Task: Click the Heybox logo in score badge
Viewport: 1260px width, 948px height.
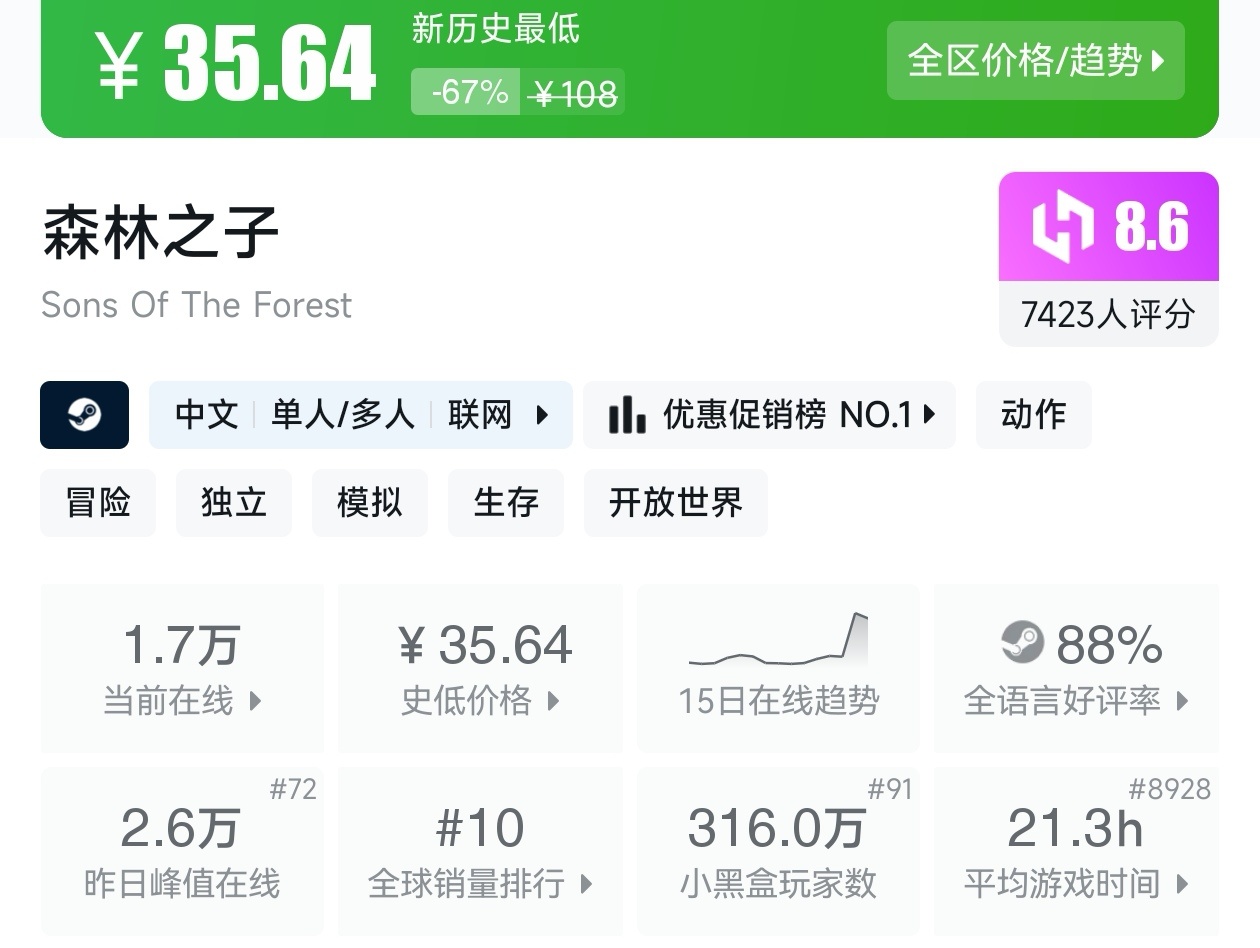Action: point(1064,227)
